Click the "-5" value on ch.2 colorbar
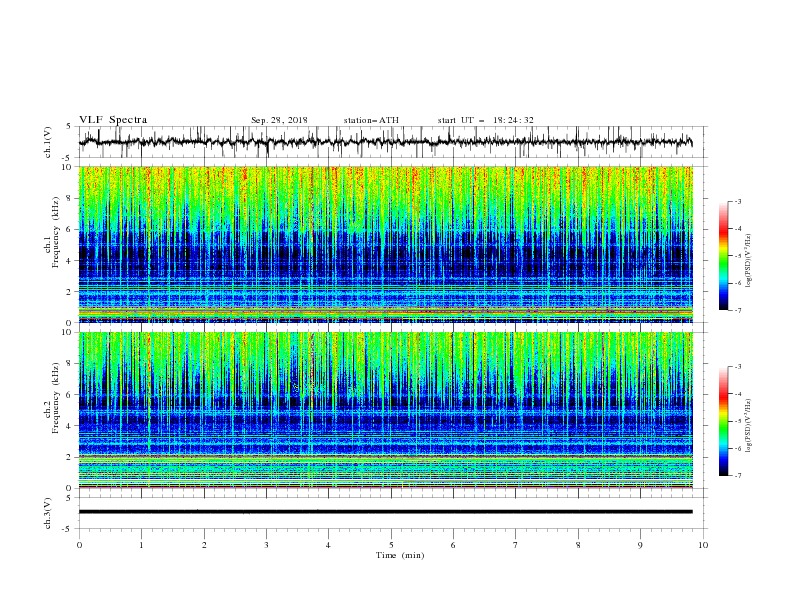This screenshot has width=792, height=612. tap(738, 421)
